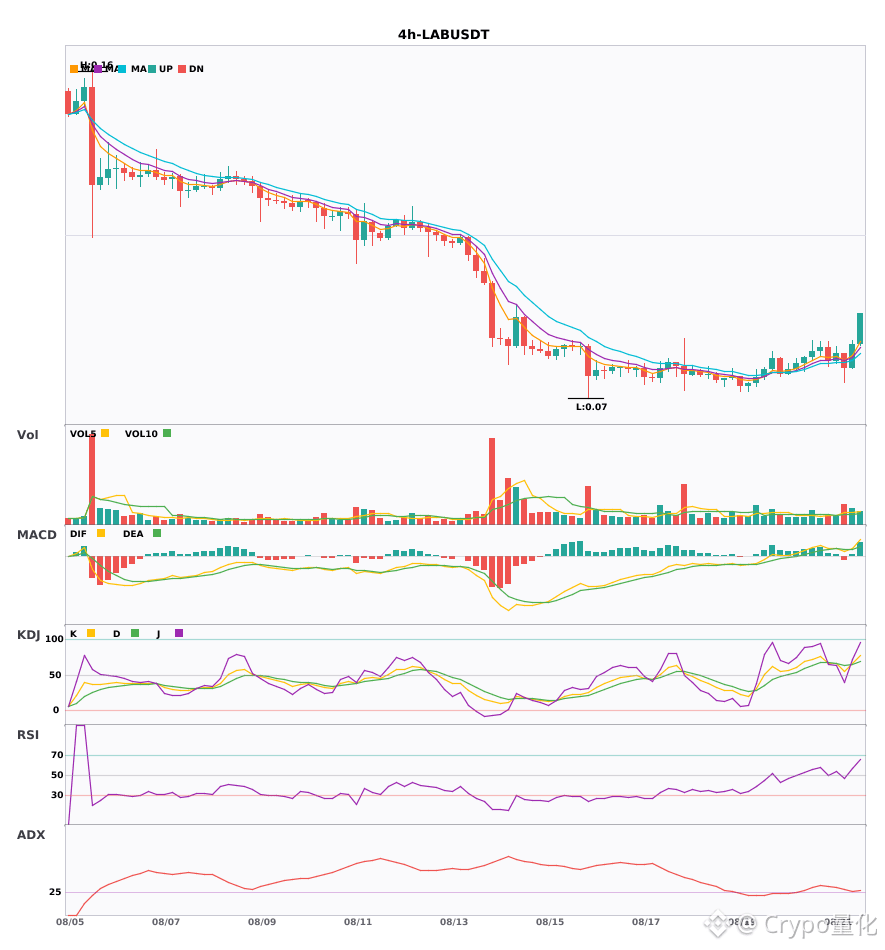Click the DN legend label
Screen dimensions: 885x950
pyautogui.click(x=196, y=69)
